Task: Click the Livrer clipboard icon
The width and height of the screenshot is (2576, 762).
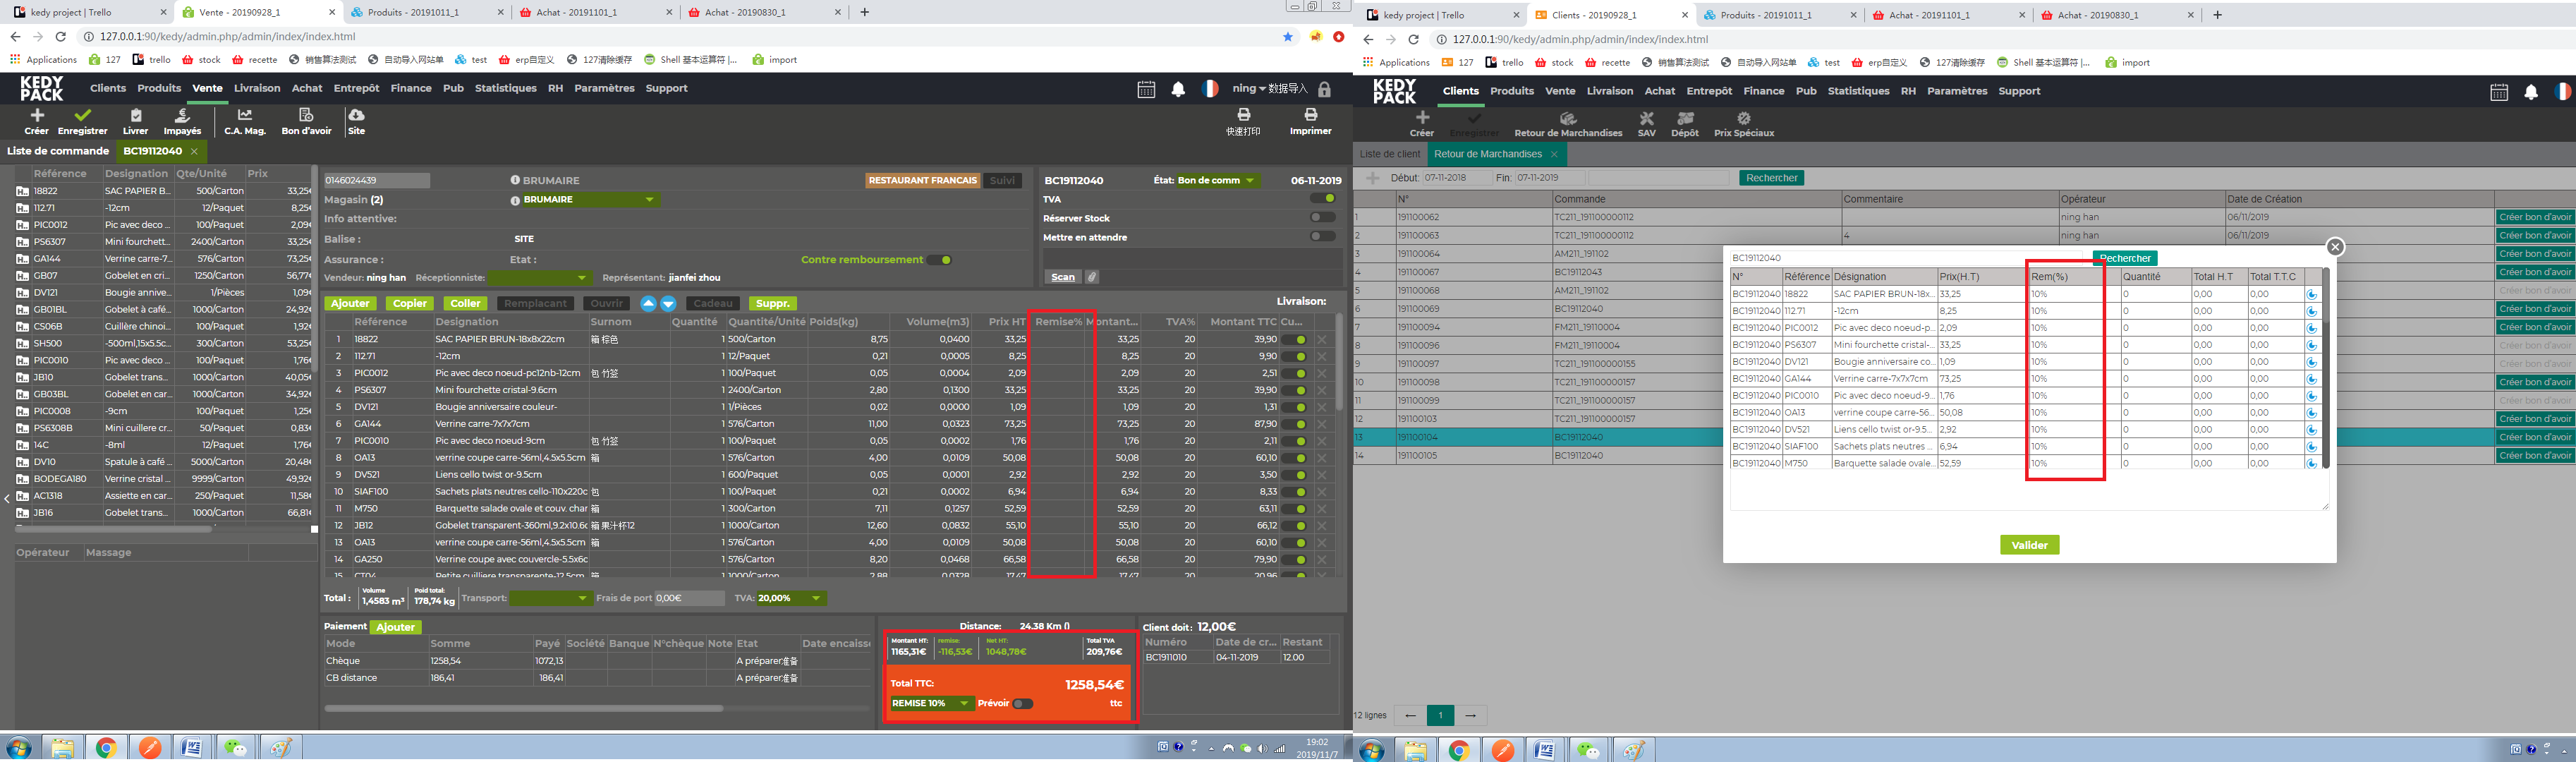Action: click(136, 116)
